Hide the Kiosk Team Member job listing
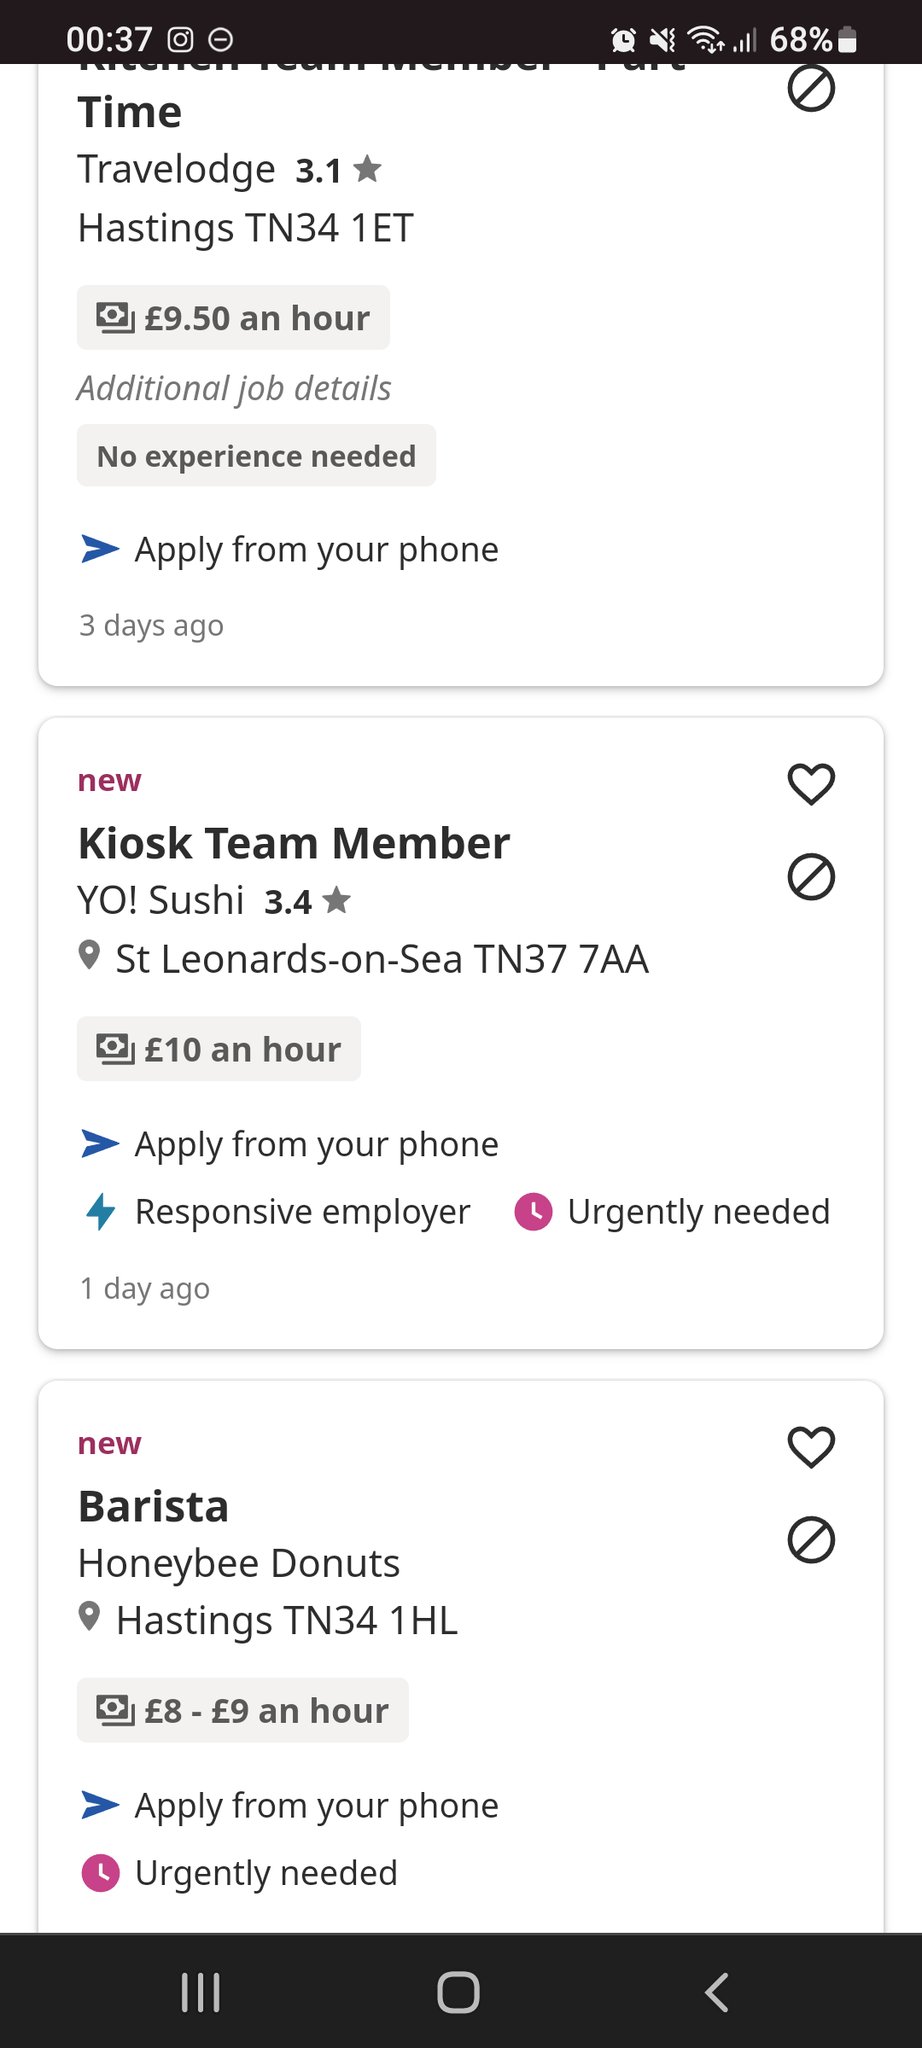This screenshot has width=922, height=2048. coord(811,877)
